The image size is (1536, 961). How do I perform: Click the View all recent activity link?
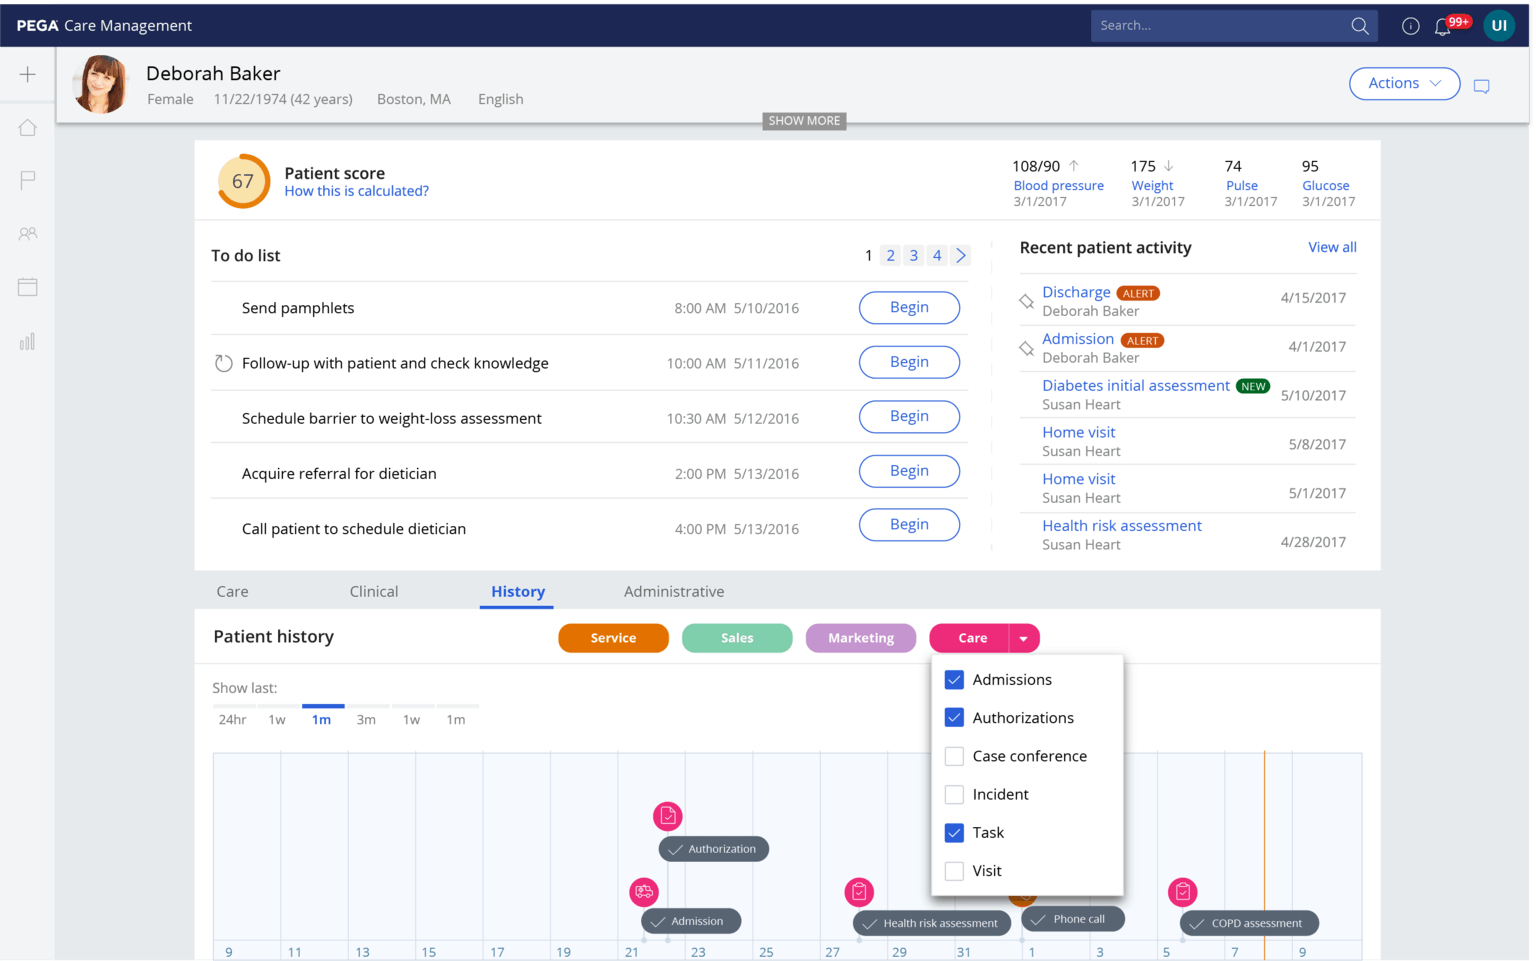pyautogui.click(x=1331, y=247)
